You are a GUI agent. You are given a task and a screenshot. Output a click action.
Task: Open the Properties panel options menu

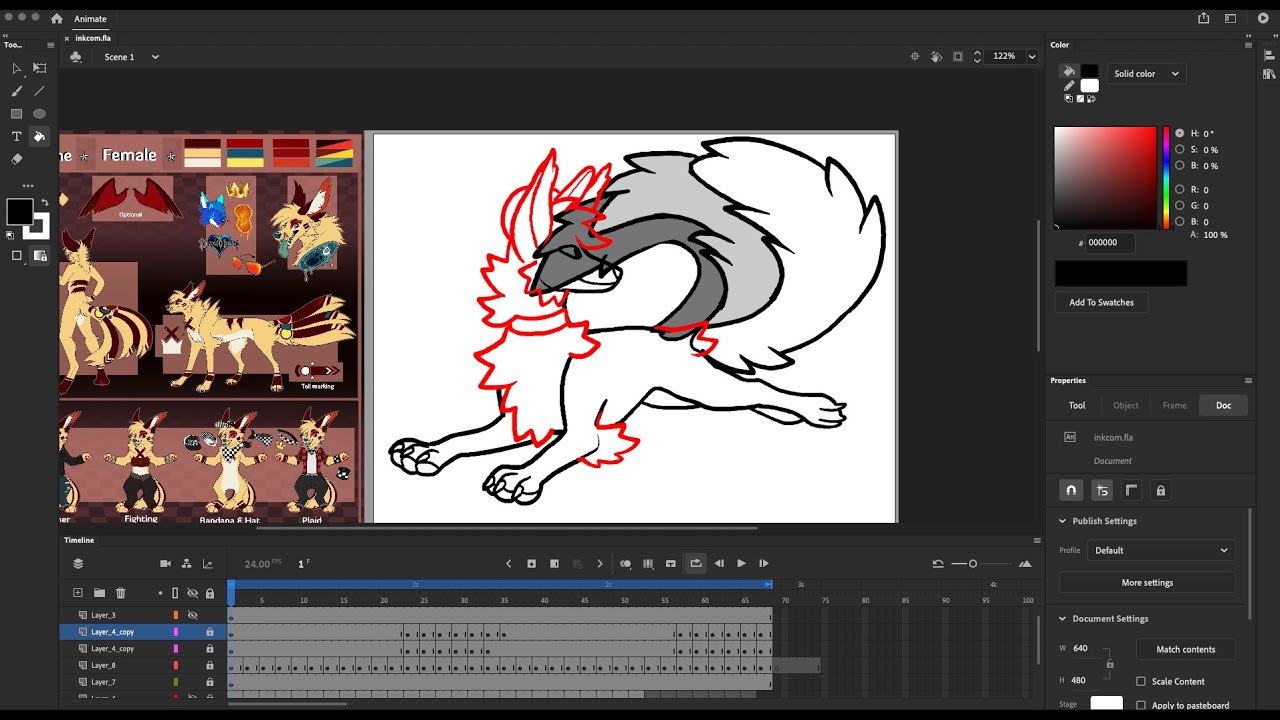click(1248, 381)
